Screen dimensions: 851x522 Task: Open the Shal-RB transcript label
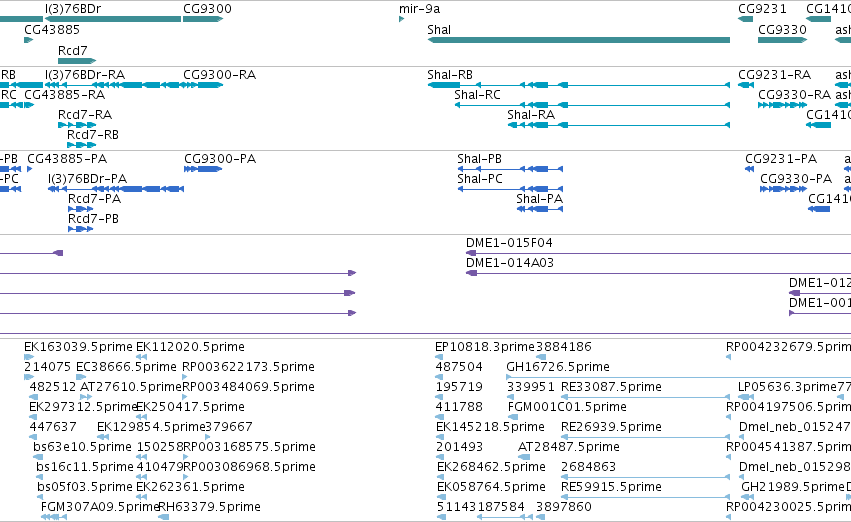click(x=450, y=74)
